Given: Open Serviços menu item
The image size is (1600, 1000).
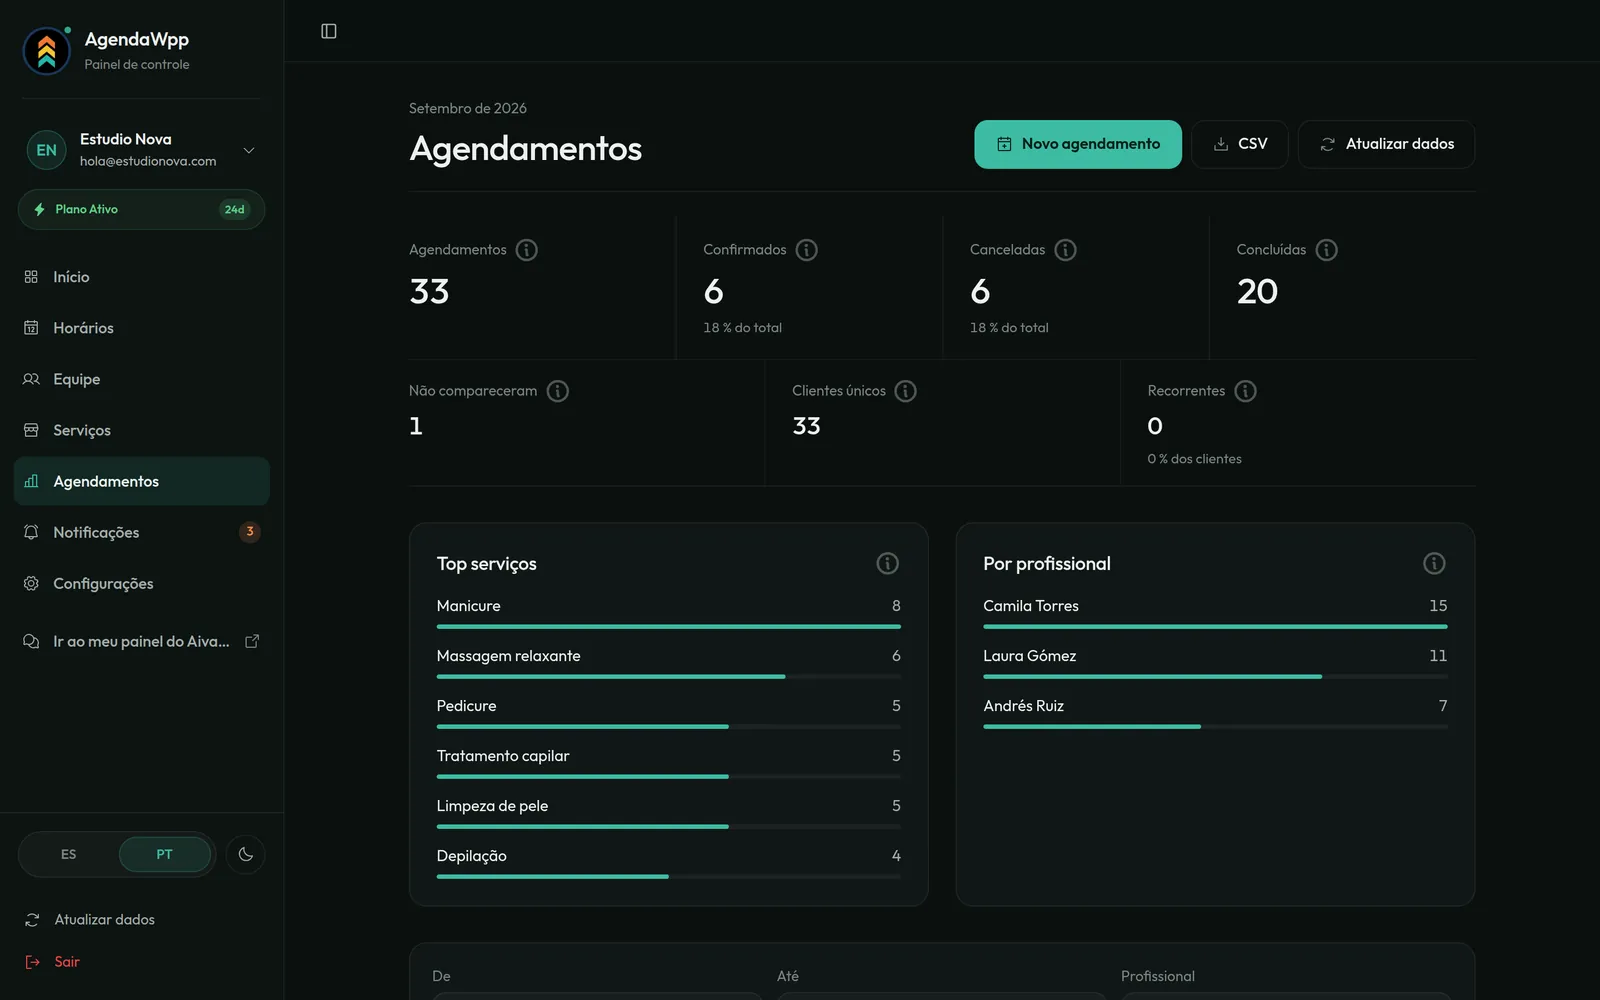Looking at the screenshot, I should (x=142, y=430).
